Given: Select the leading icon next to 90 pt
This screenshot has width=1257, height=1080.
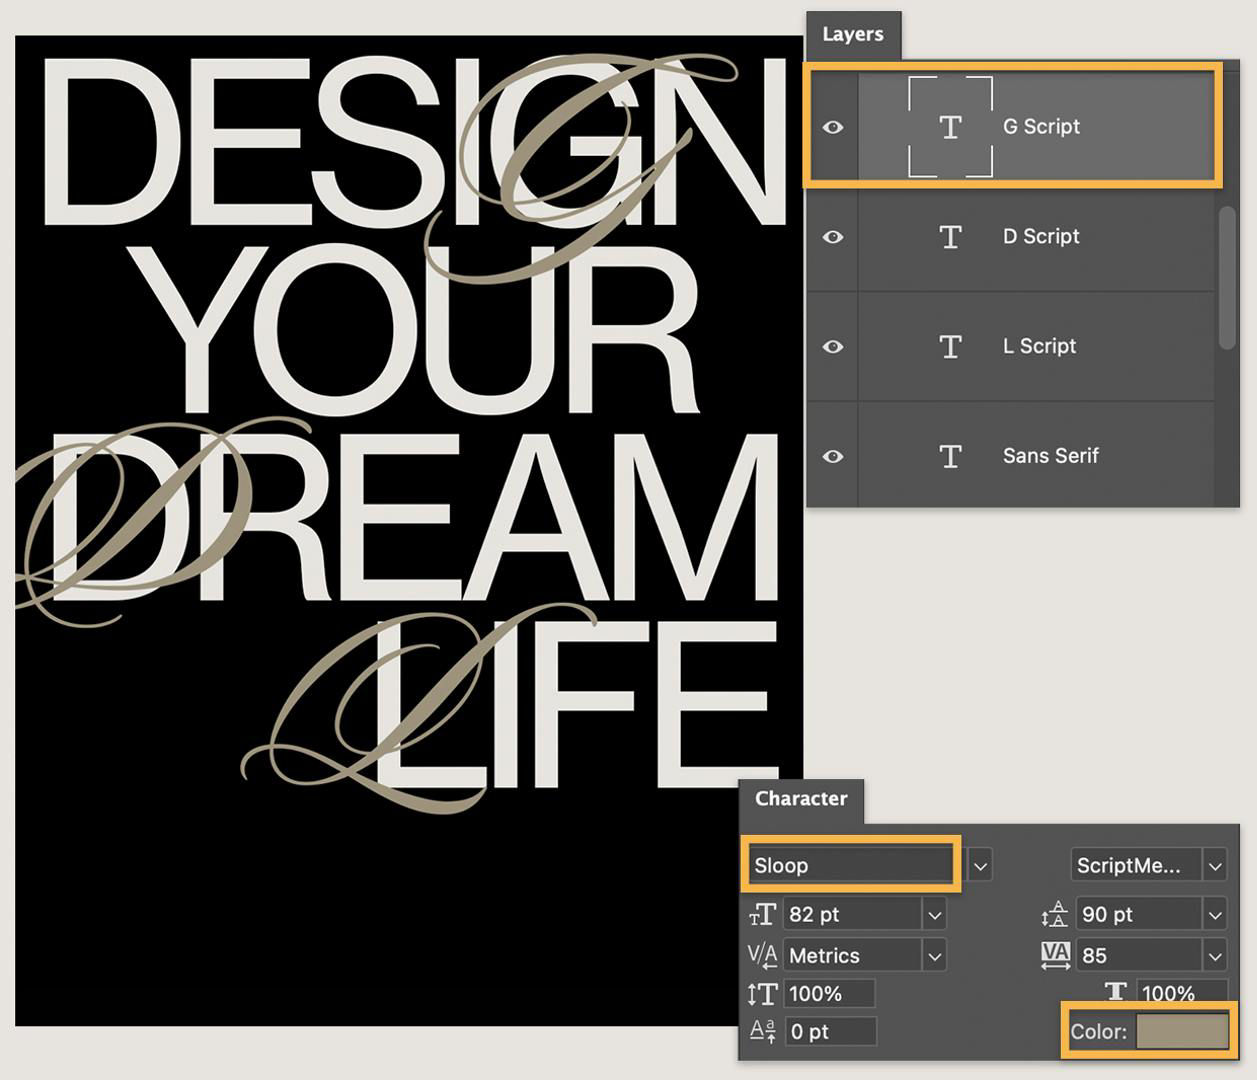Looking at the screenshot, I should 1055,914.
